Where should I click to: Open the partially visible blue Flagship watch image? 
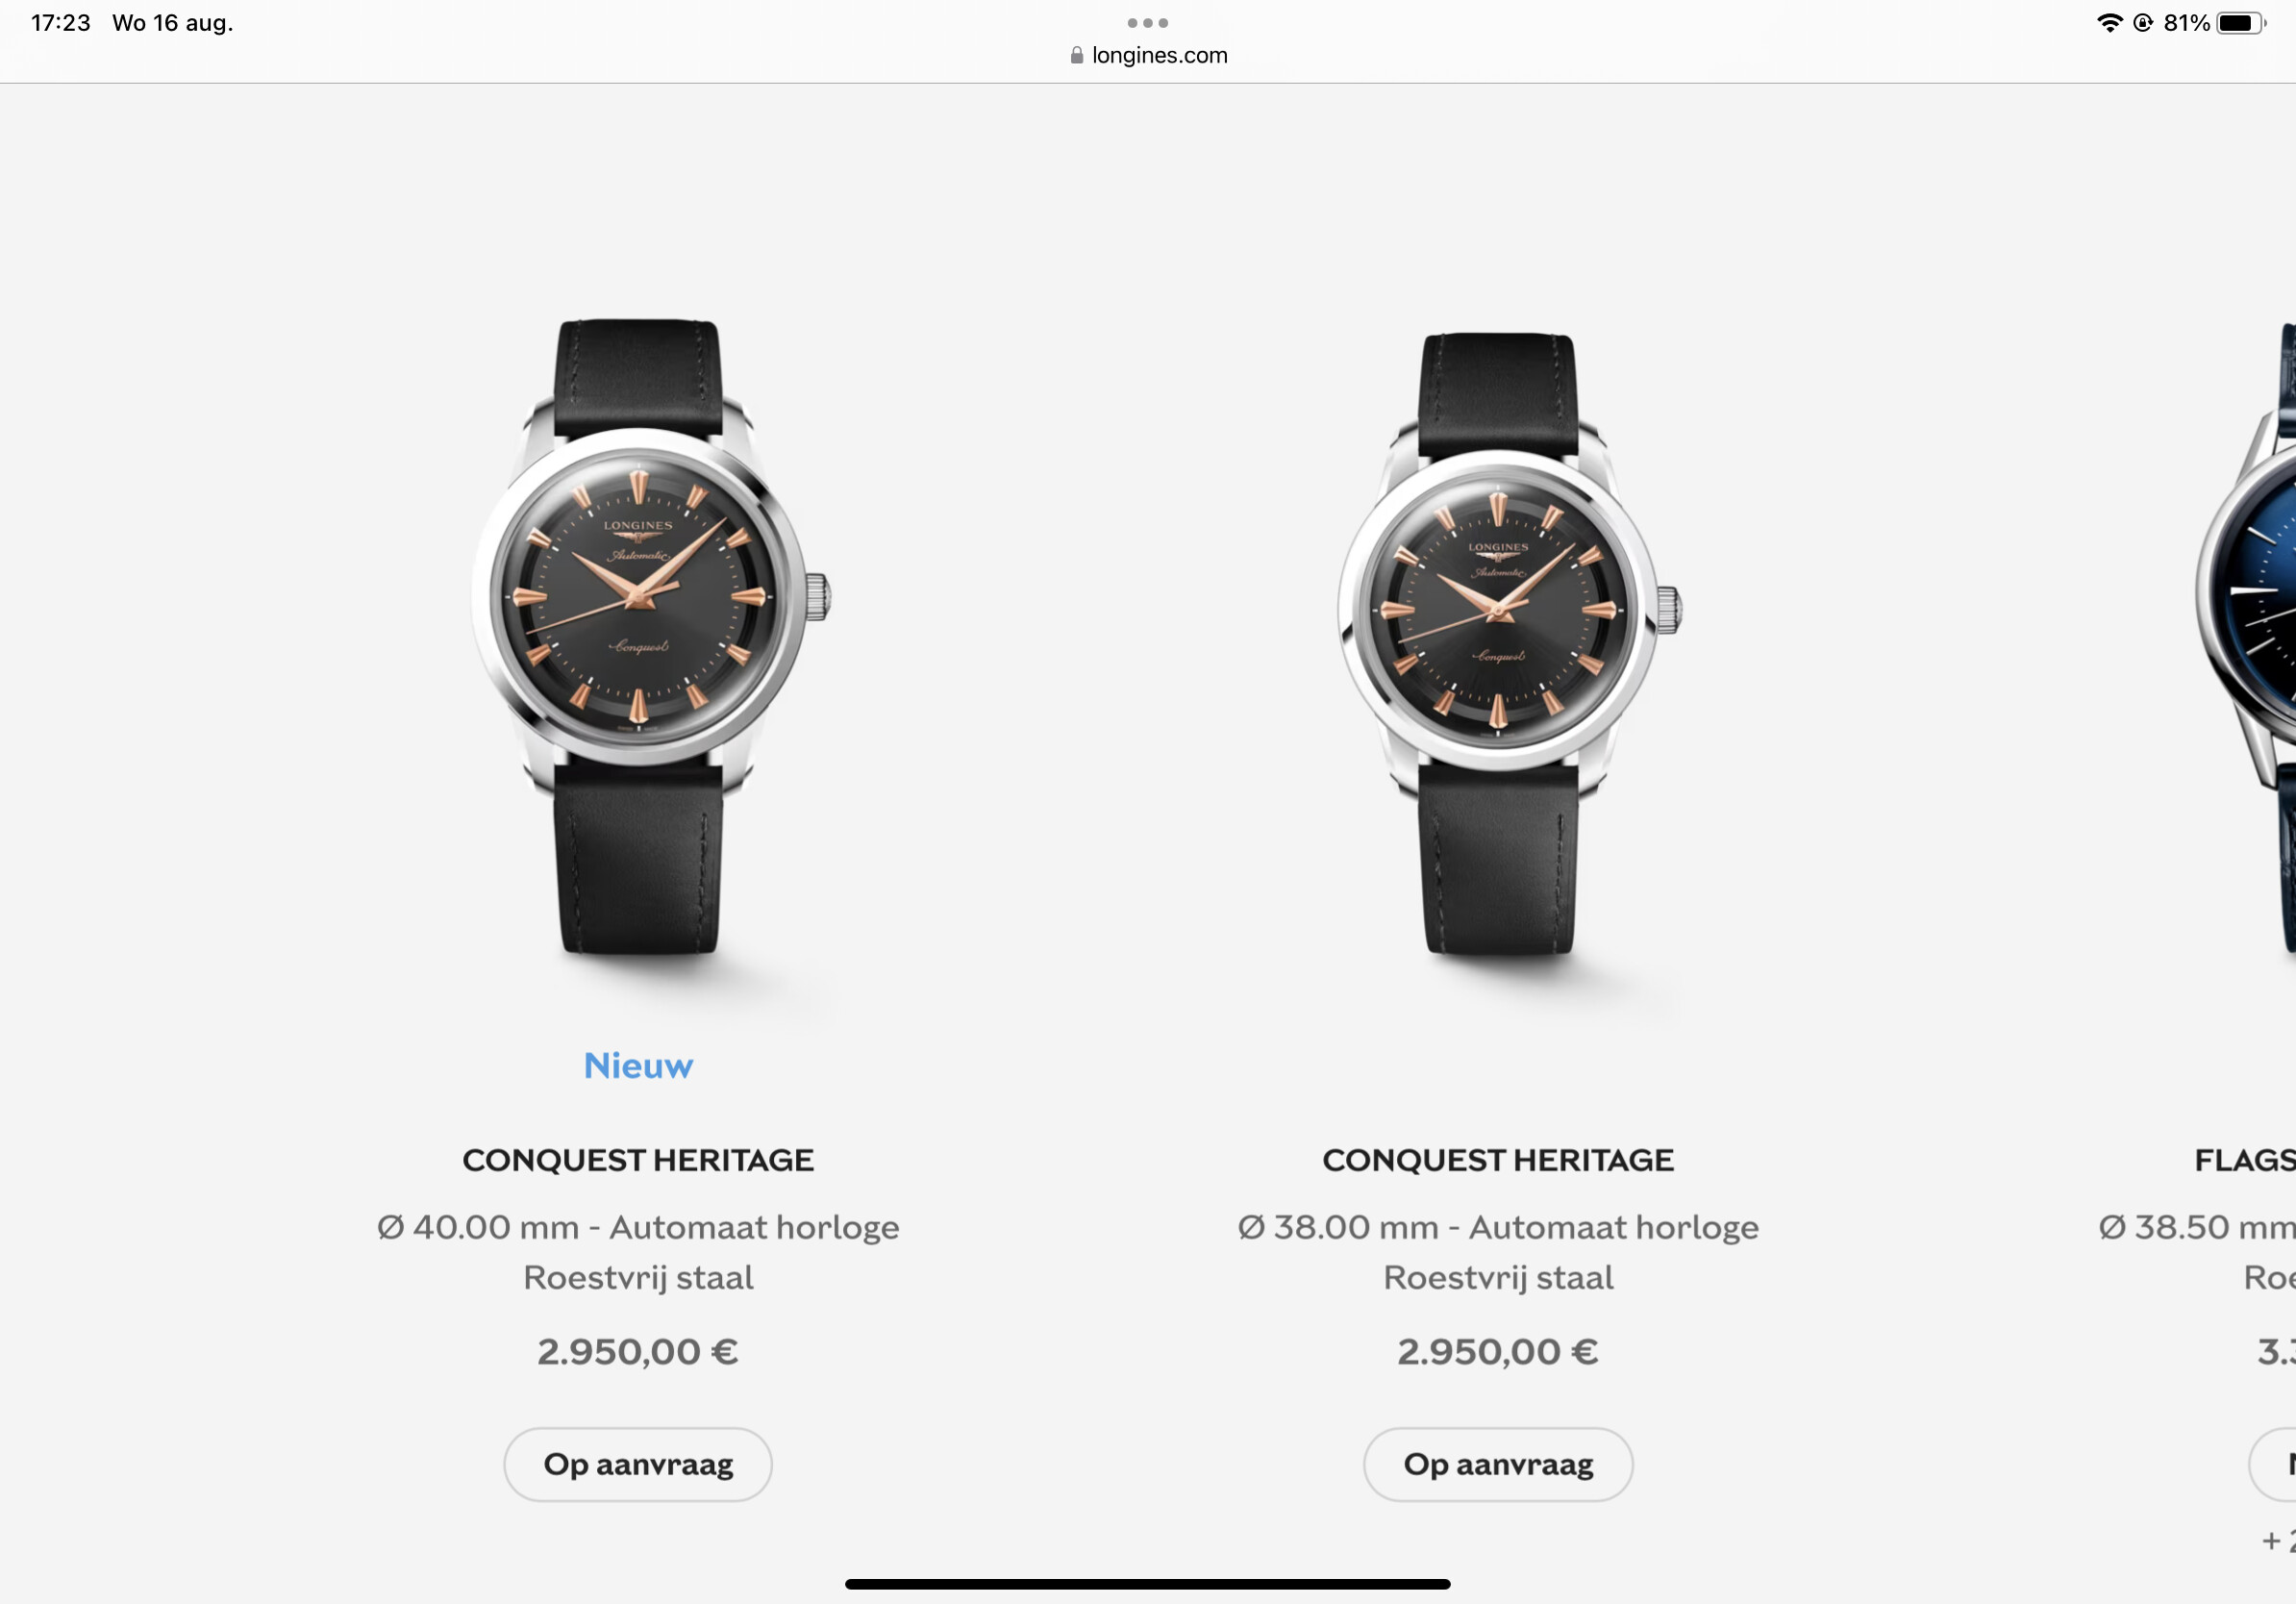click(2246, 640)
